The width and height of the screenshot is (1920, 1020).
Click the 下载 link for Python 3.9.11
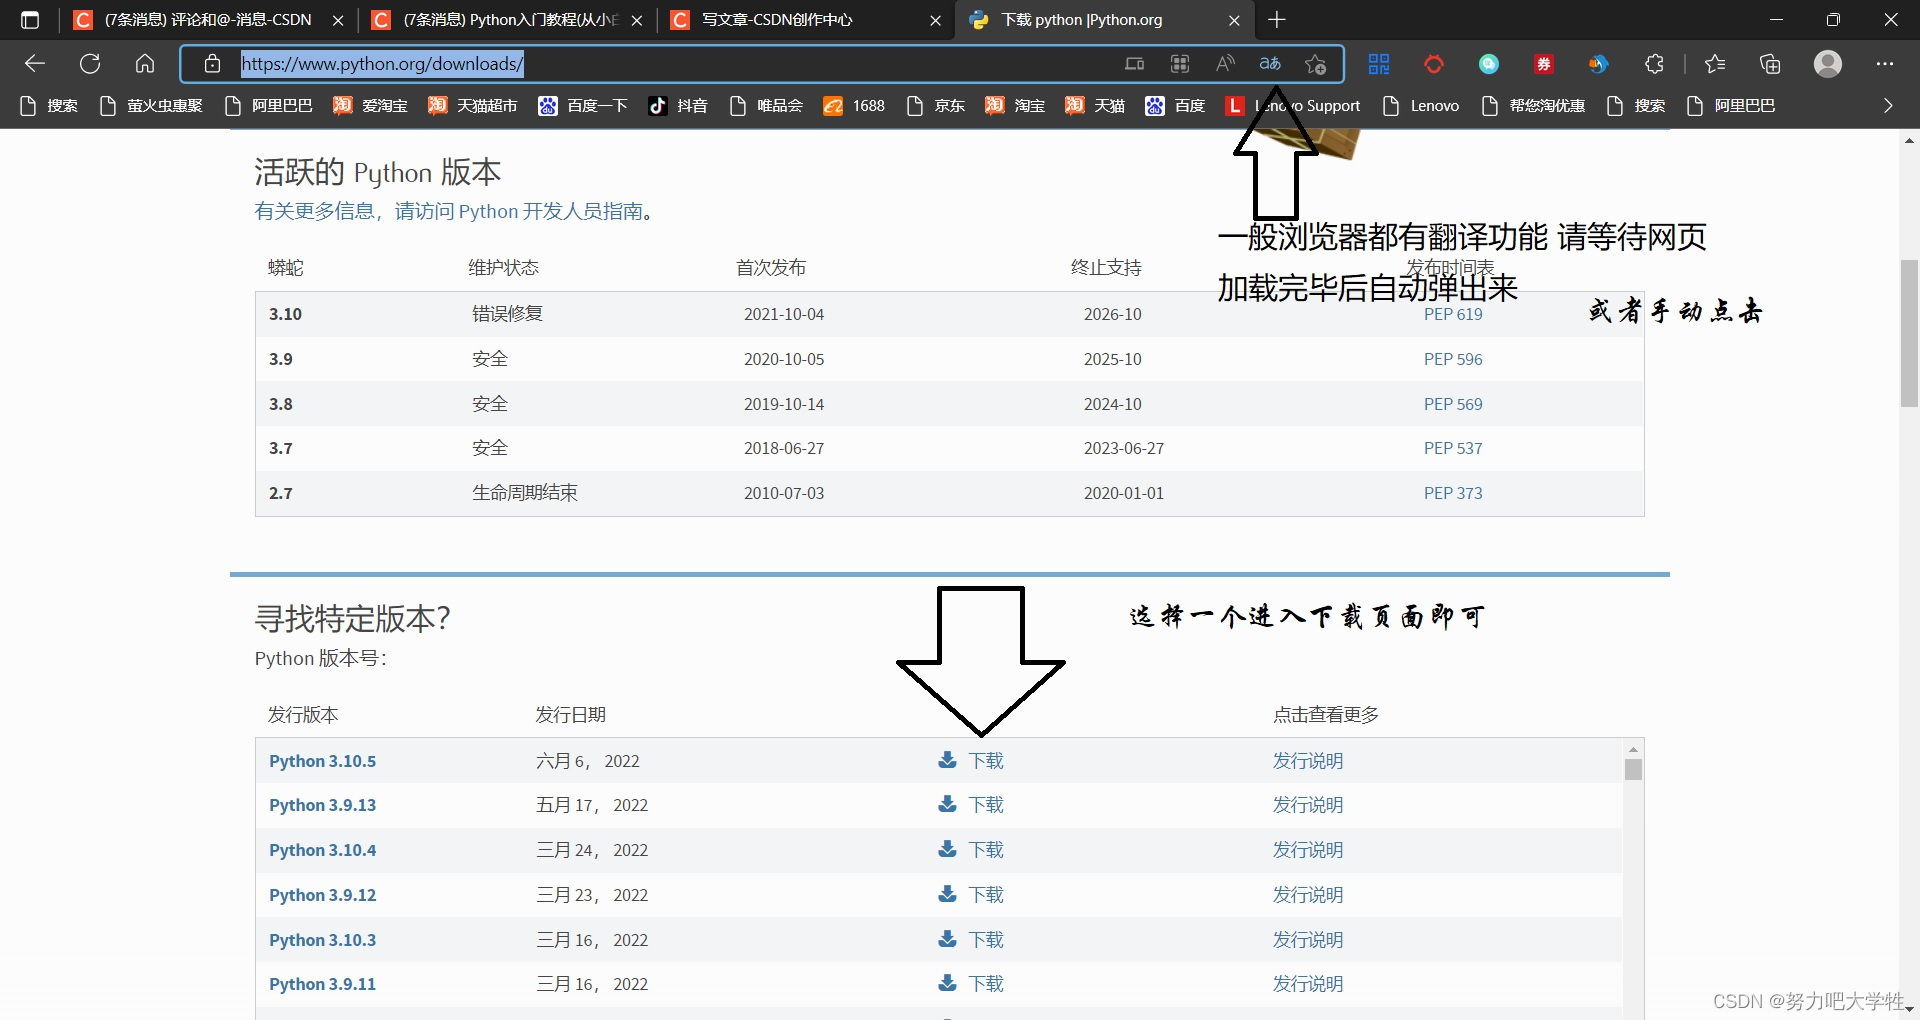click(x=986, y=984)
